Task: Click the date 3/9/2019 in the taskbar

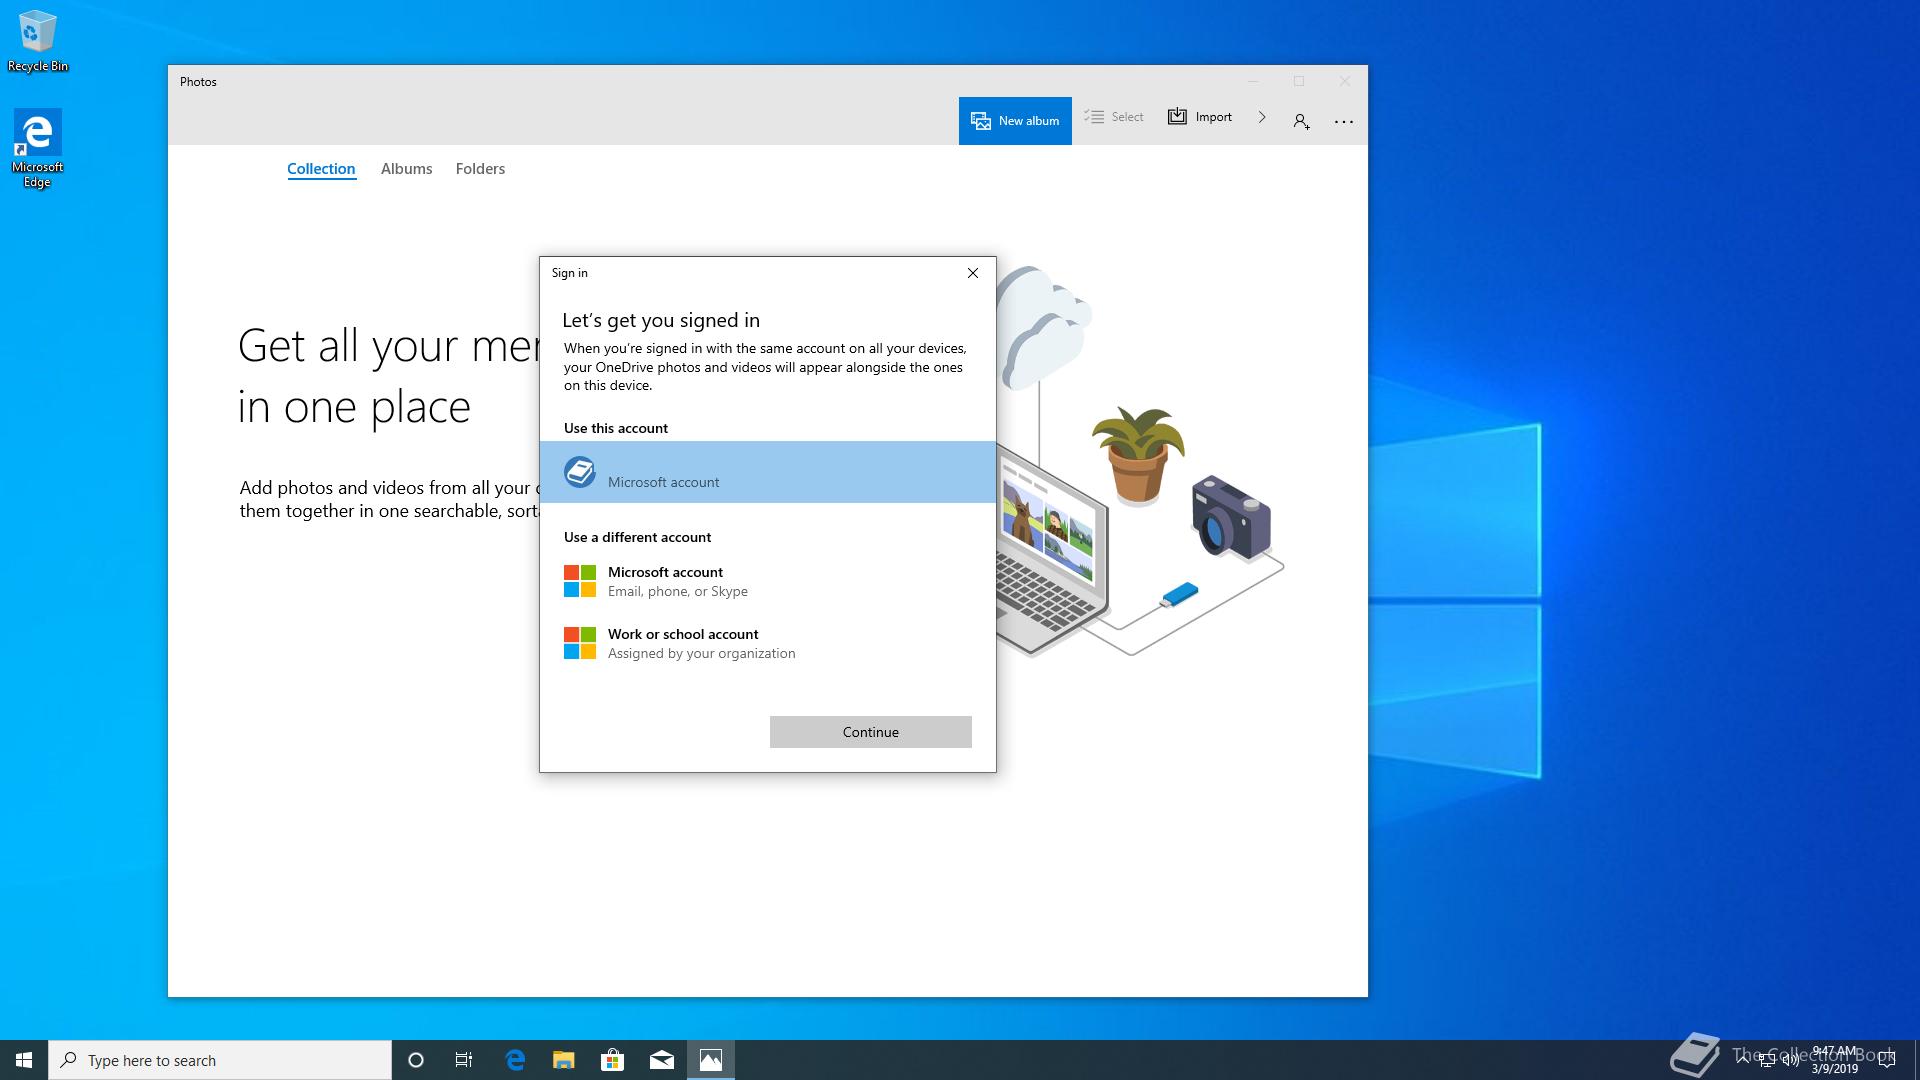Action: click(1834, 1069)
